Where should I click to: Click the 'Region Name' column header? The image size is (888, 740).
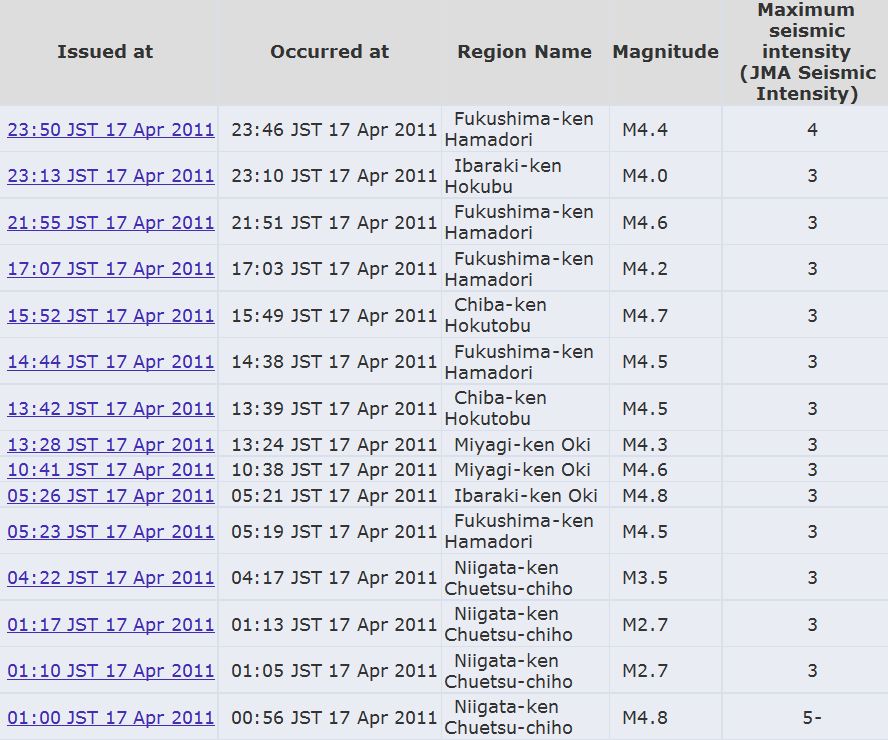pos(524,52)
